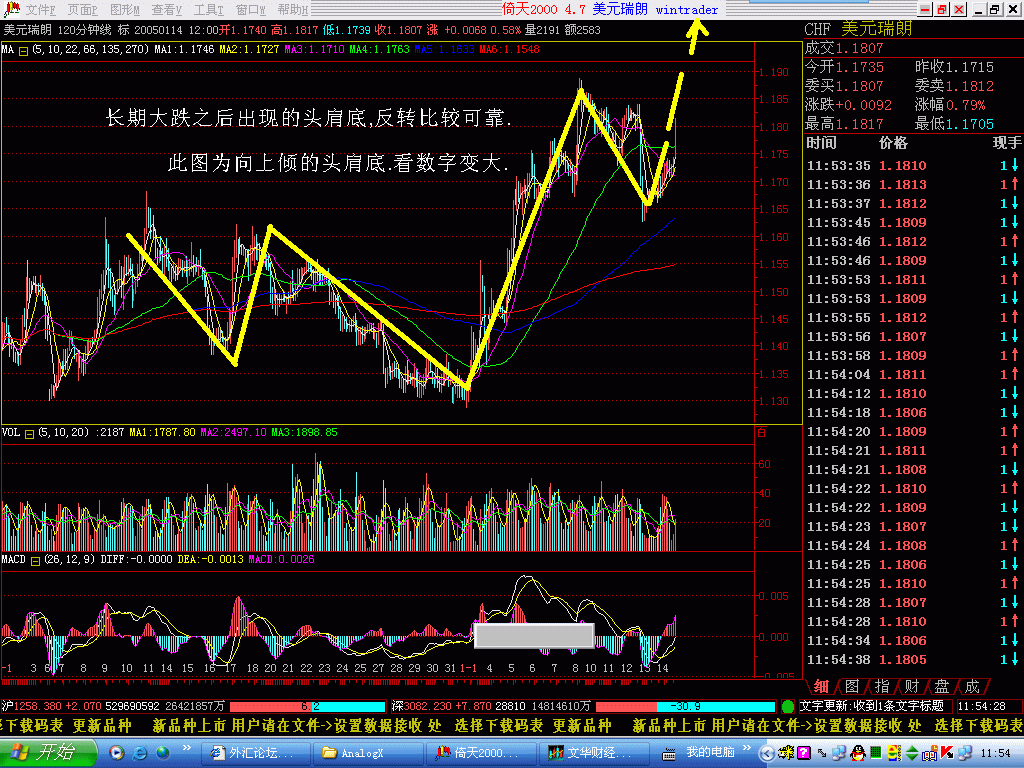Click the red K tray icon
Viewport: 1024px width, 768px height.
pyautogui.click(x=947, y=753)
